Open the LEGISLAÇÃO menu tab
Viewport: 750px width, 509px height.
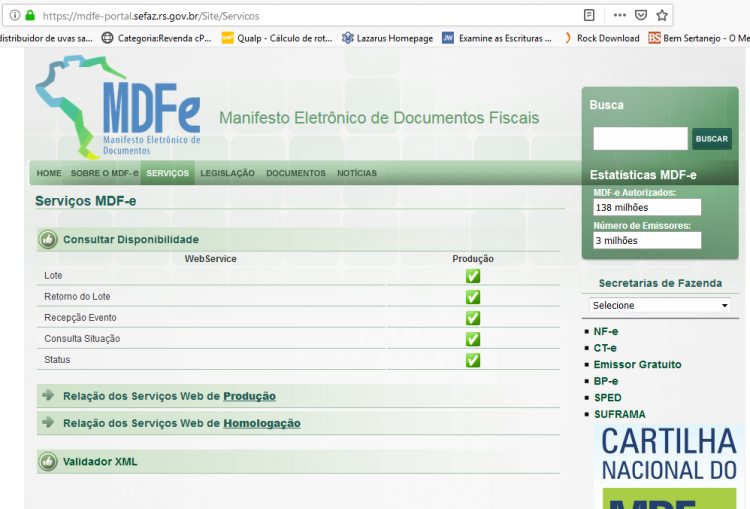[x=227, y=173]
